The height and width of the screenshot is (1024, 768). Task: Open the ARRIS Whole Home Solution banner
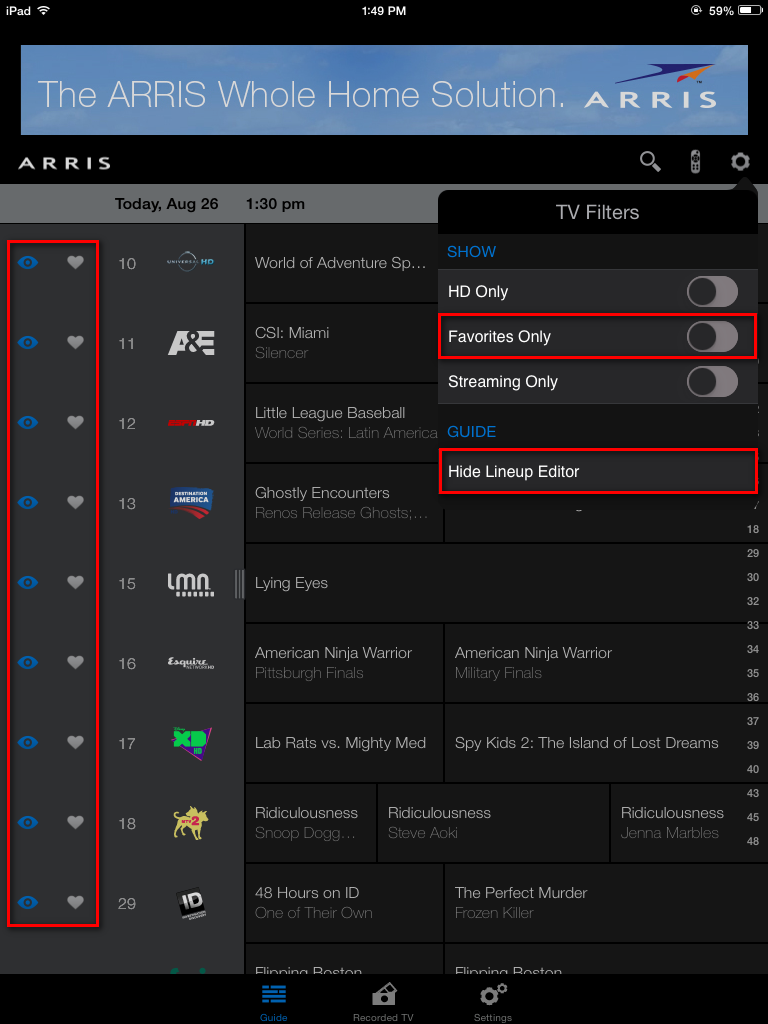click(384, 90)
